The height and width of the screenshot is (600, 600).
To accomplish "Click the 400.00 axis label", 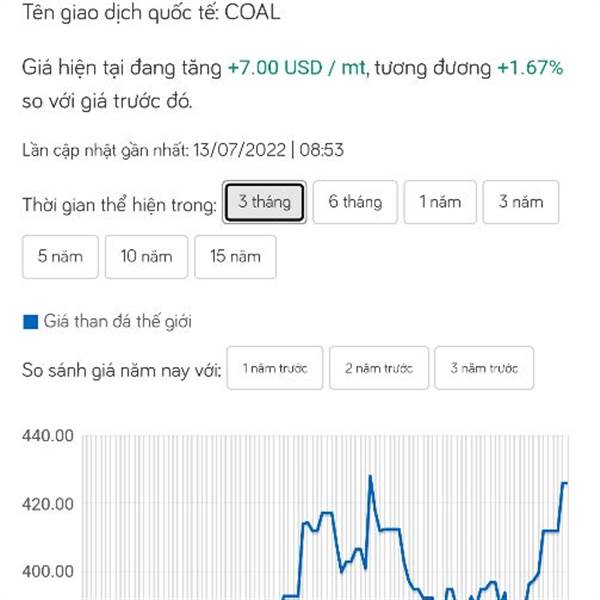I will point(48,572).
